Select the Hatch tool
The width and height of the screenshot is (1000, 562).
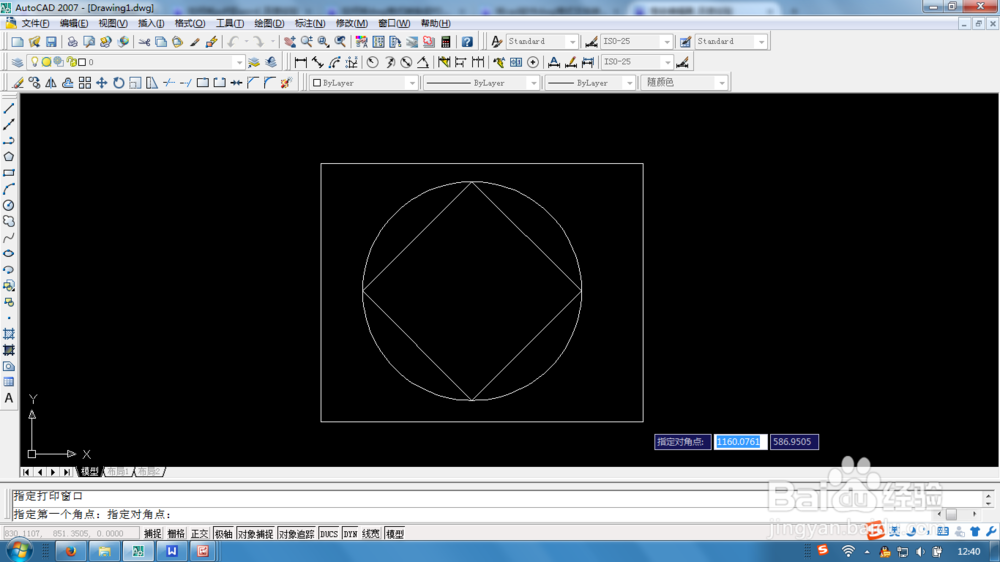9,334
